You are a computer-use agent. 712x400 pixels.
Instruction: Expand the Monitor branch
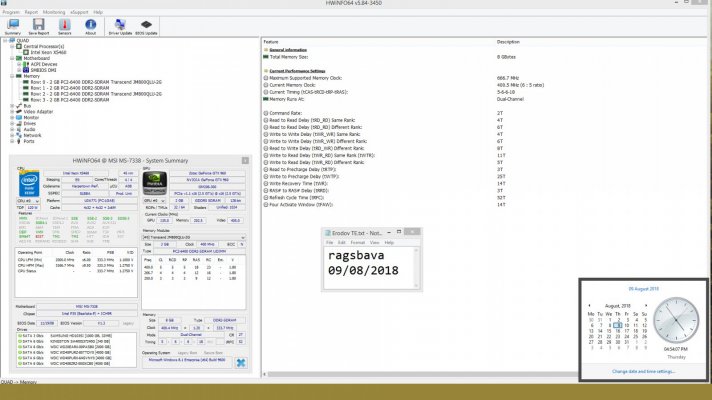(12, 118)
